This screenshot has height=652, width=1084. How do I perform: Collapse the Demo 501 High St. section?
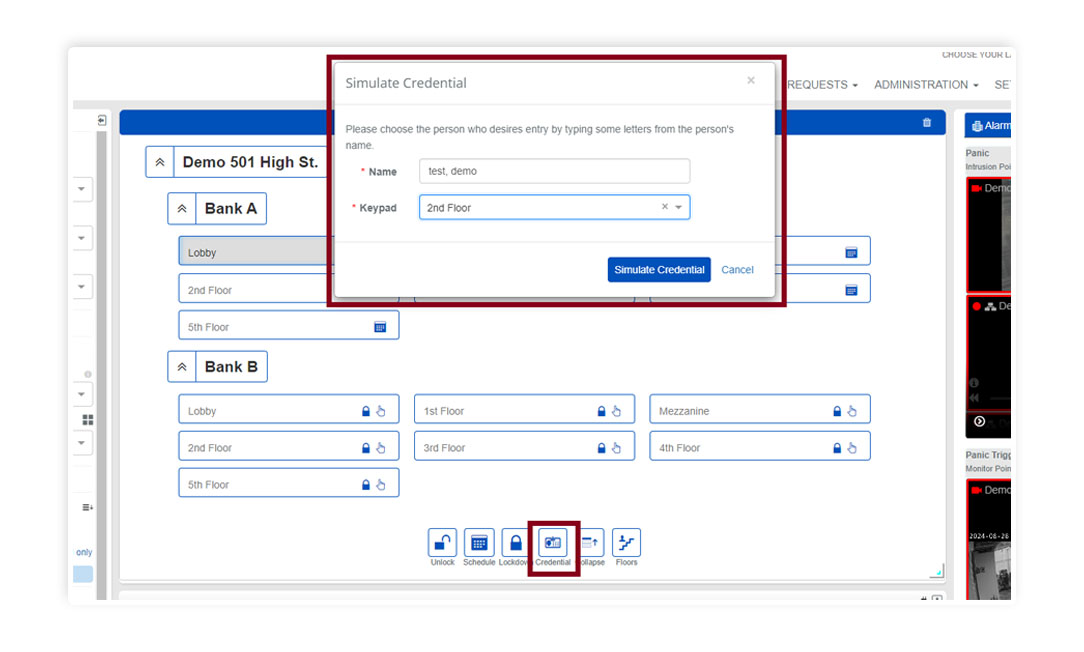point(160,162)
